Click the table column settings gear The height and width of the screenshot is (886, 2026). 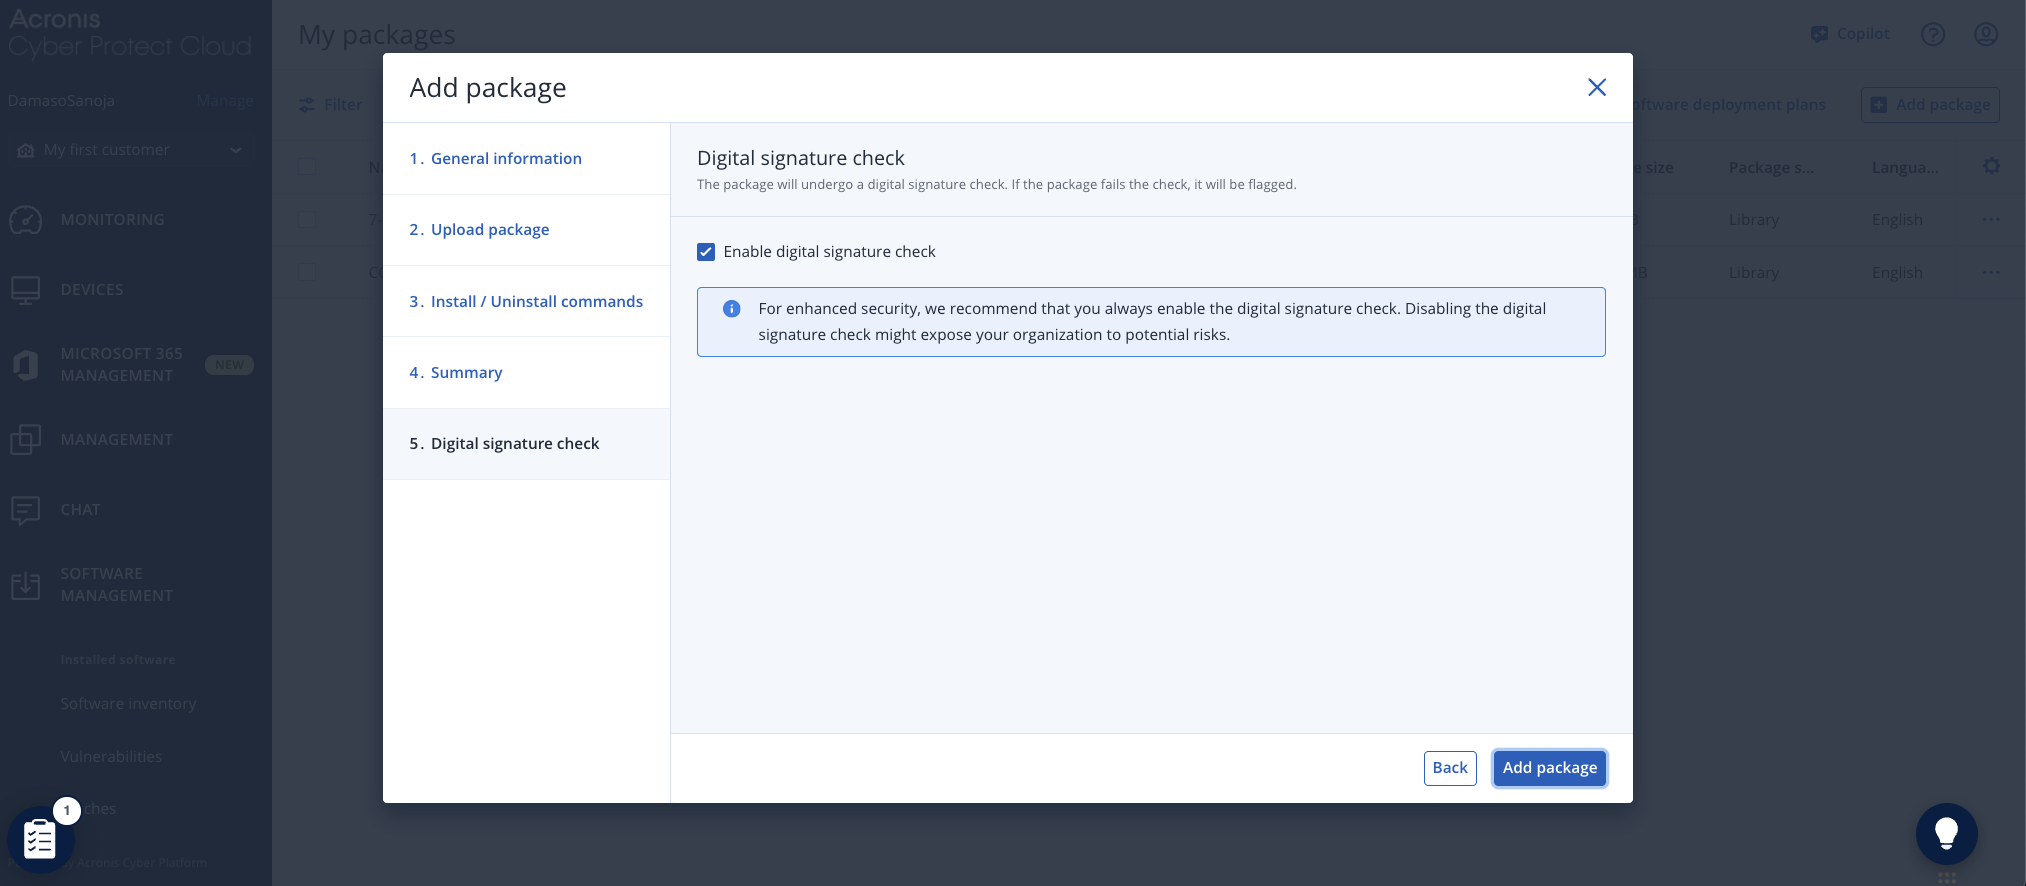(1992, 167)
